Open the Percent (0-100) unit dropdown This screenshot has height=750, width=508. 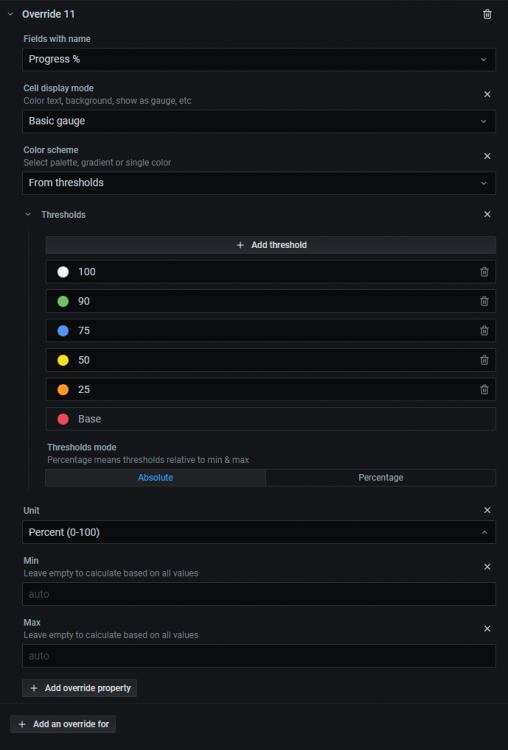(259, 532)
